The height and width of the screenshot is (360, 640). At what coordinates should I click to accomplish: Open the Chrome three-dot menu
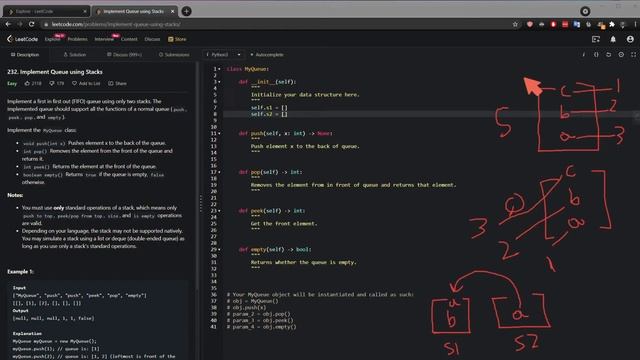(x=635, y=24)
